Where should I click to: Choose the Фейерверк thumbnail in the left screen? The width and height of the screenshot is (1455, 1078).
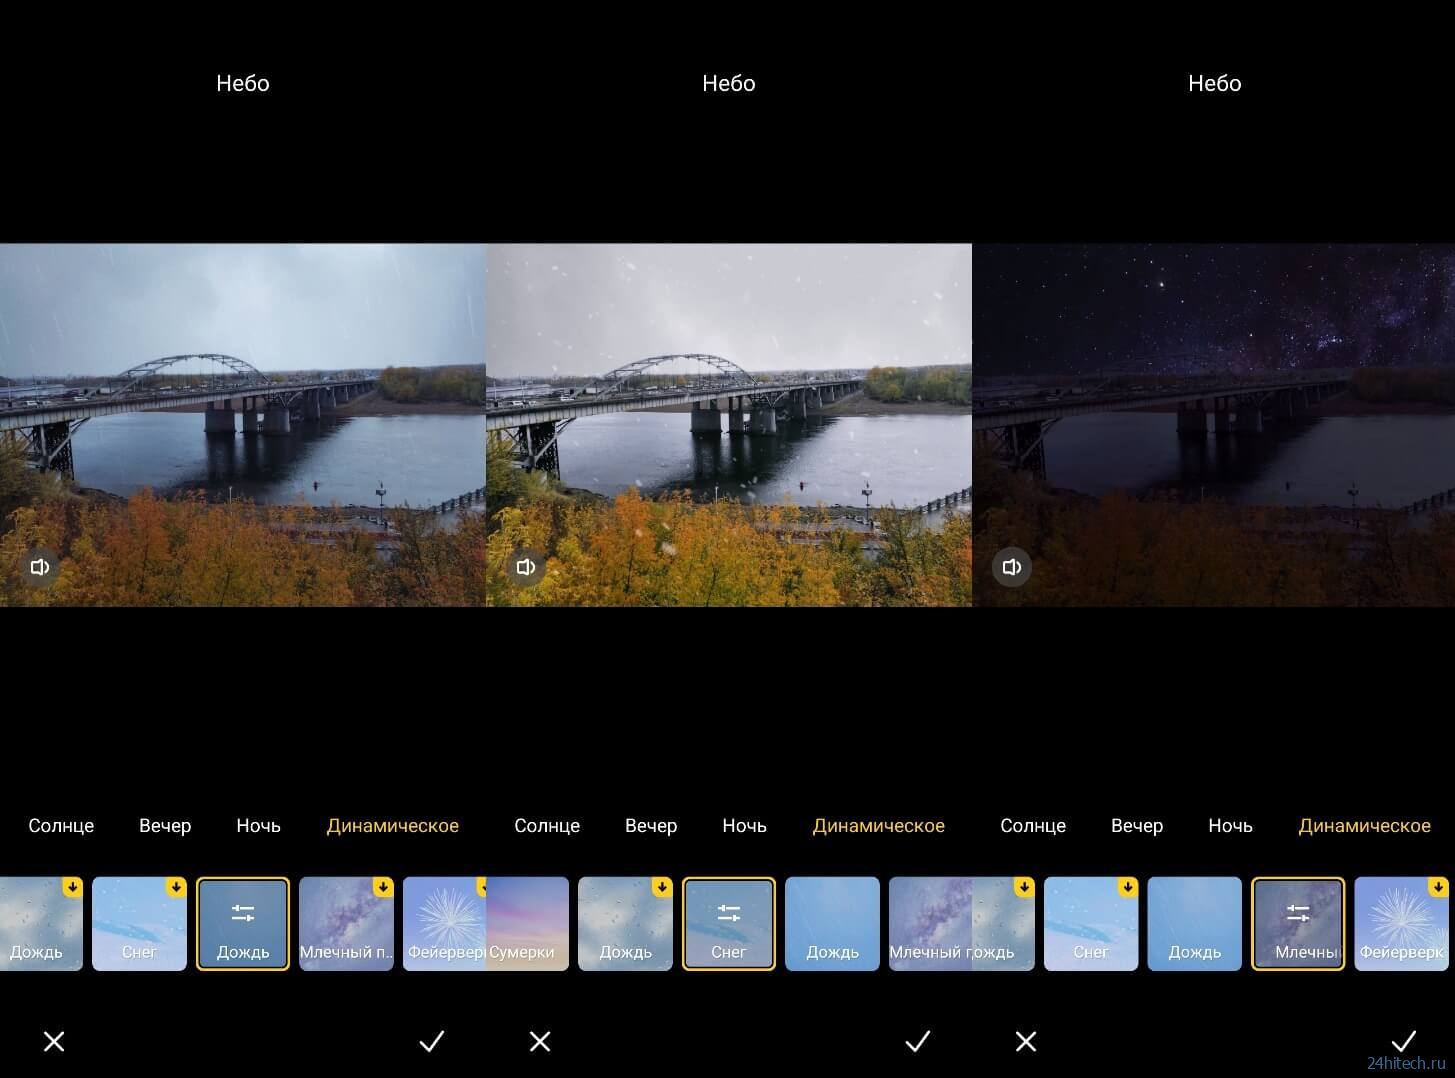click(444, 924)
